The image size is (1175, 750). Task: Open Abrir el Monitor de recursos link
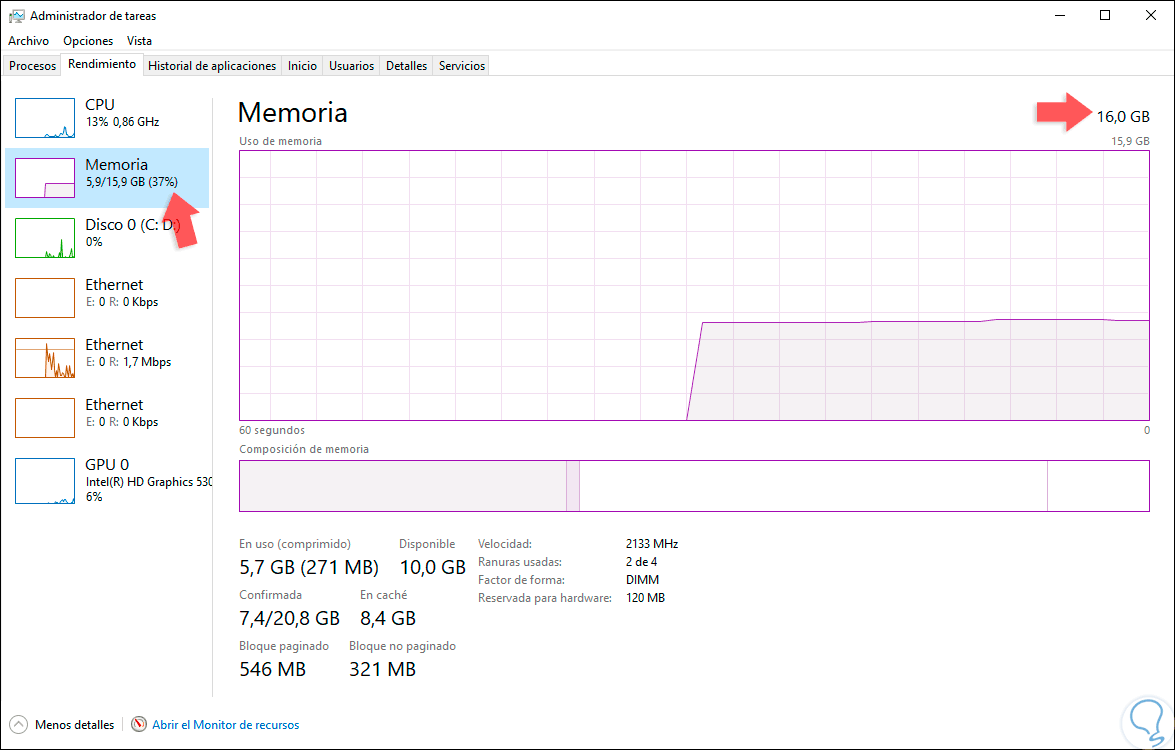tap(226, 725)
